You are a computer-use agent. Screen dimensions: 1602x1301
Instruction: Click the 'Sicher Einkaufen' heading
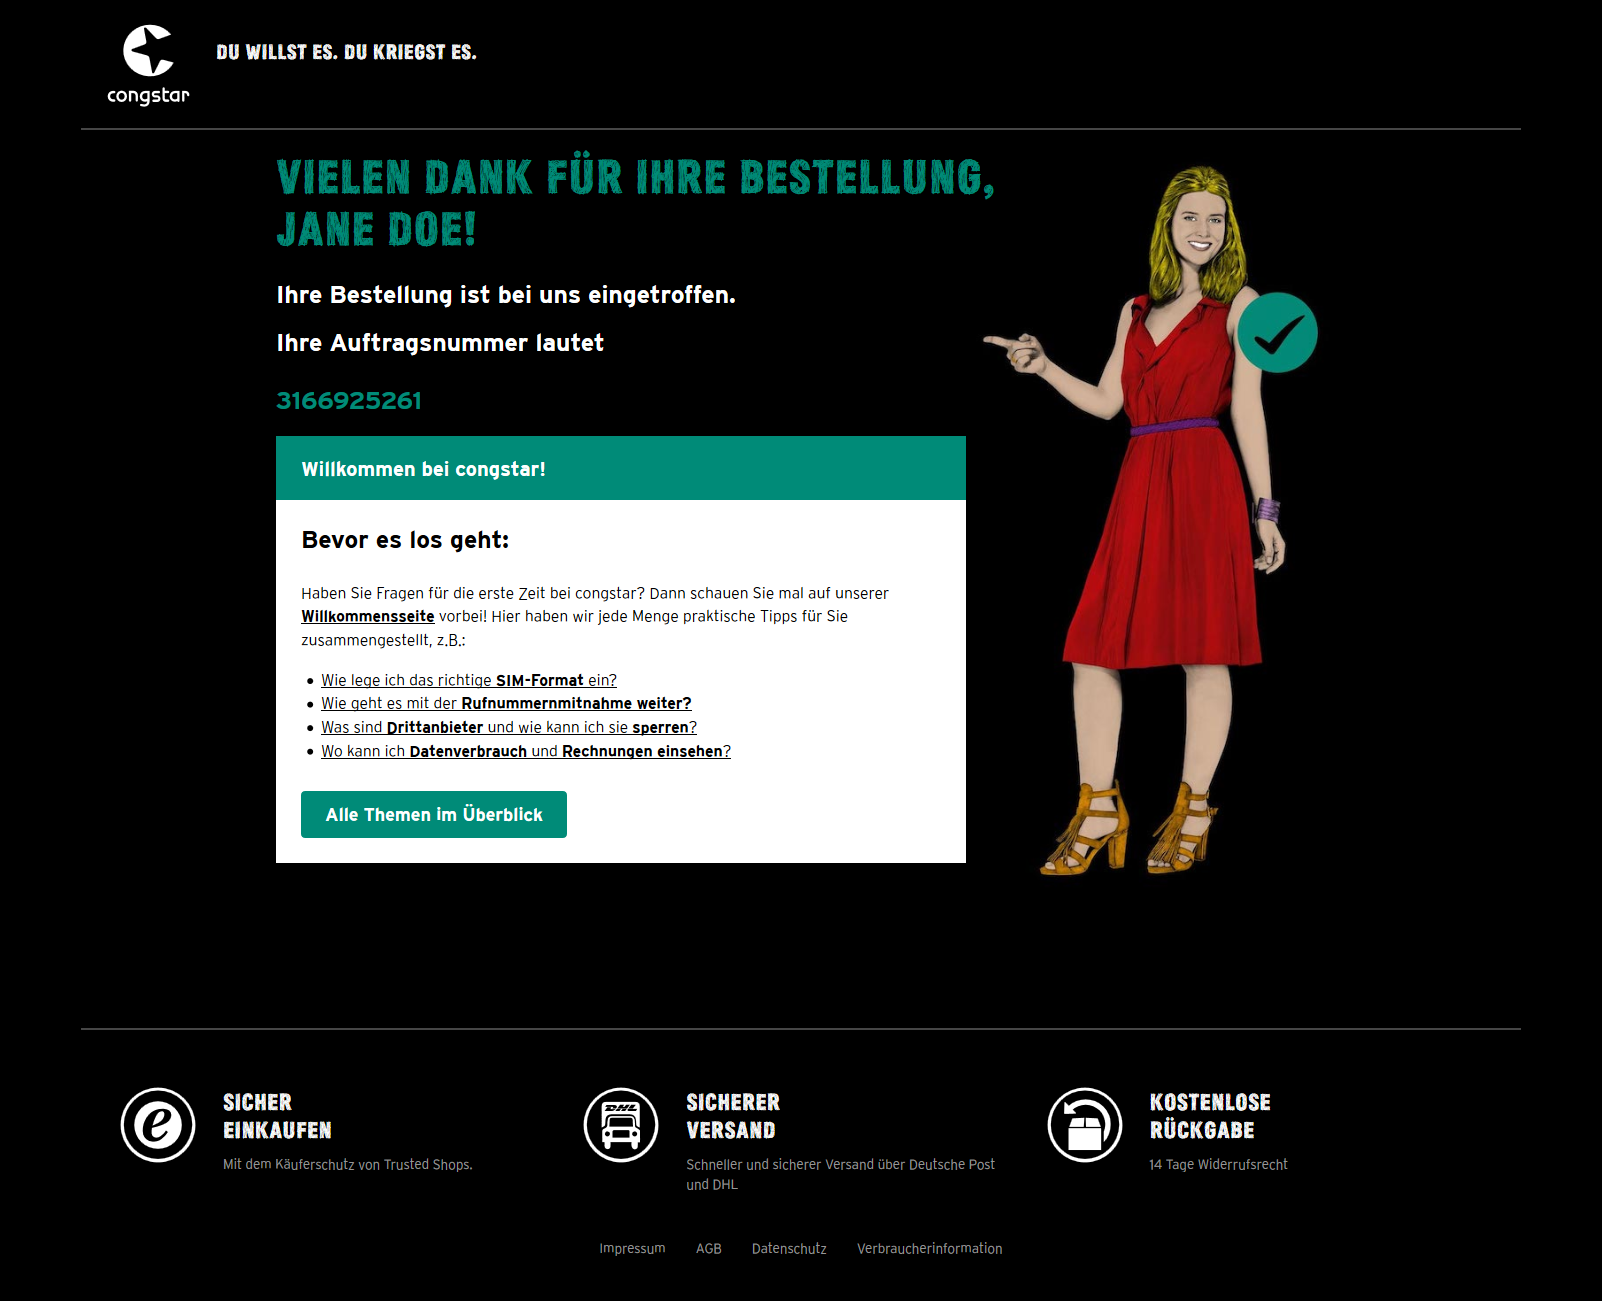[277, 1116]
